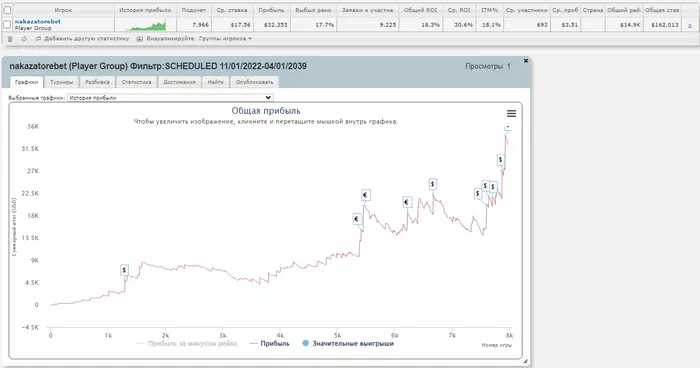Click the $162,013 total stake cell
Screen dimensions: 700x368
tap(665, 25)
